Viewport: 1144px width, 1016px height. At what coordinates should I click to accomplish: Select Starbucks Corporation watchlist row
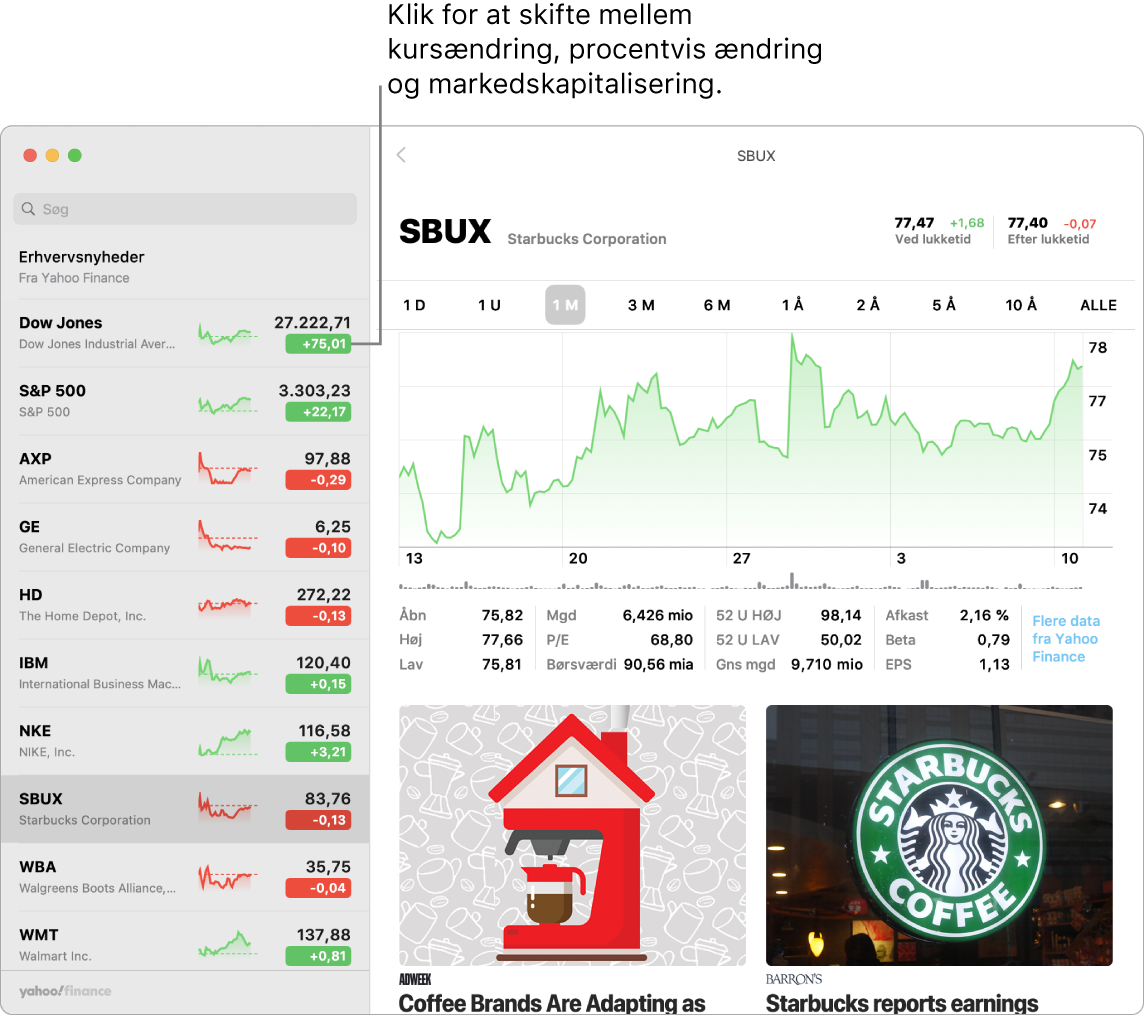click(185, 809)
